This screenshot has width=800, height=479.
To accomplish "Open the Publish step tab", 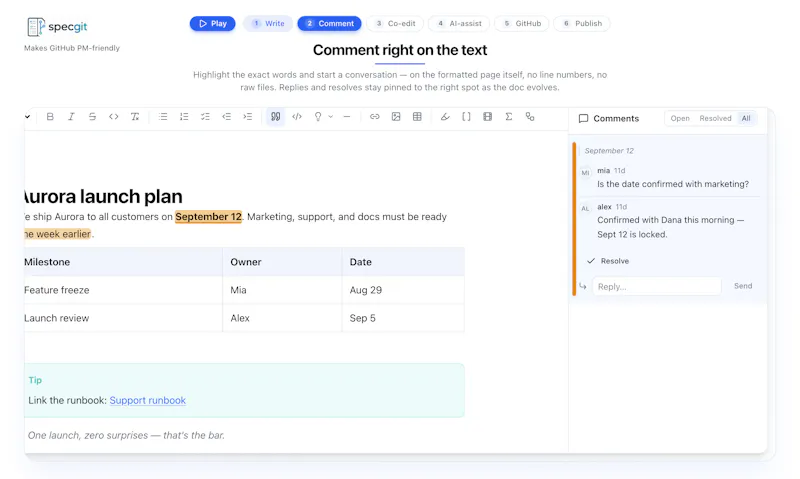I will pyautogui.click(x=582, y=23).
